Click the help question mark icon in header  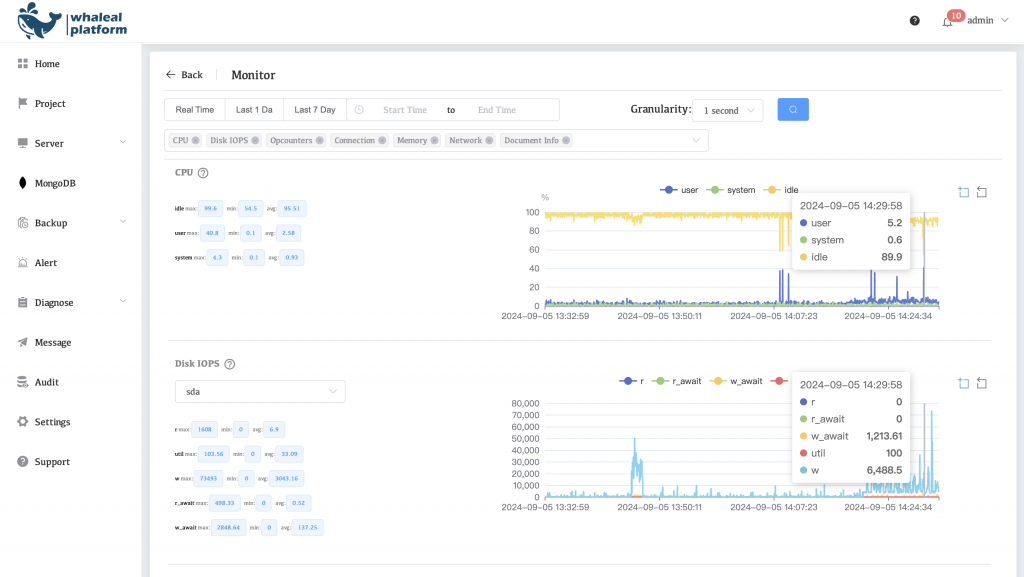(914, 20)
